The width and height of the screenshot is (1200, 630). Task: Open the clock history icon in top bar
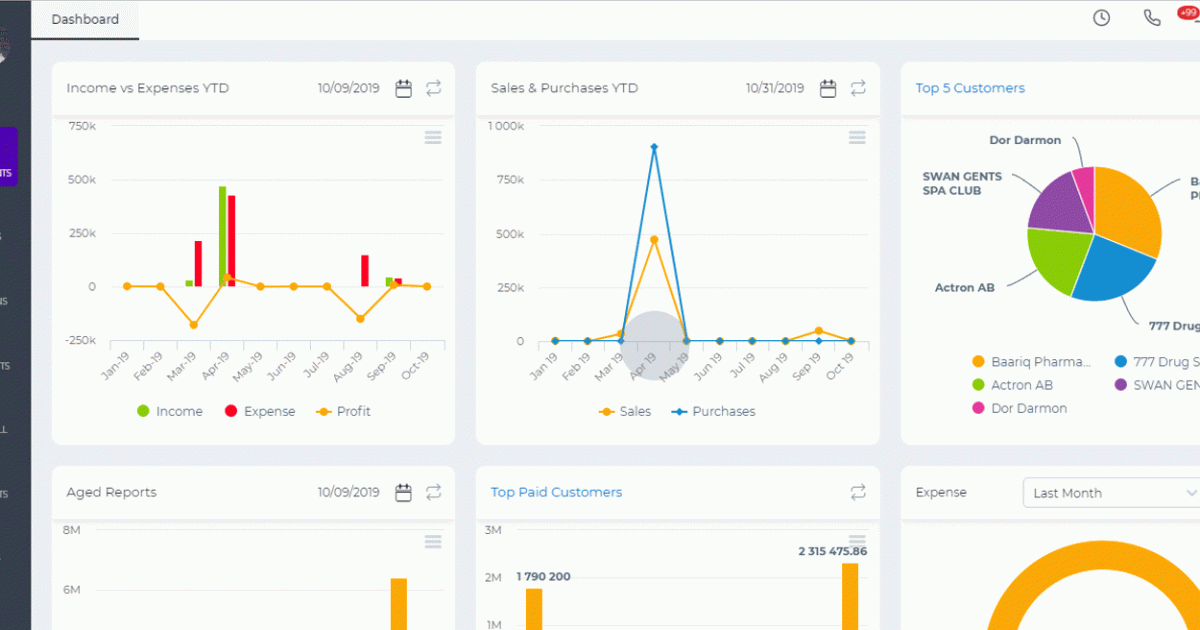tap(1101, 18)
